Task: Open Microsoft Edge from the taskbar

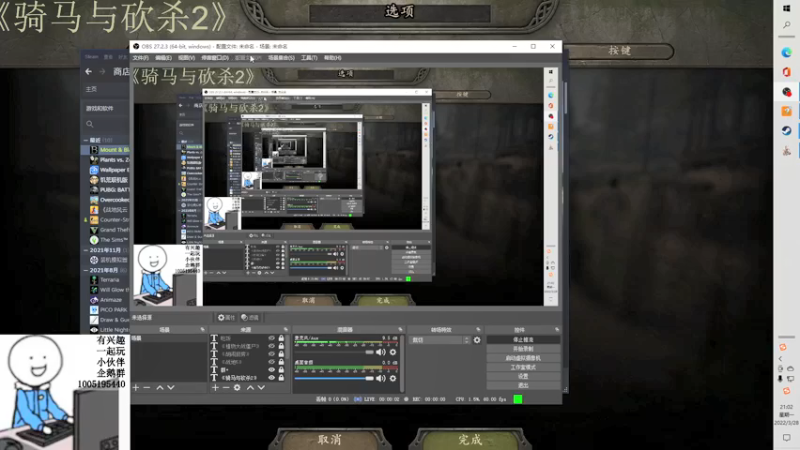Action: (x=786, y=53)
